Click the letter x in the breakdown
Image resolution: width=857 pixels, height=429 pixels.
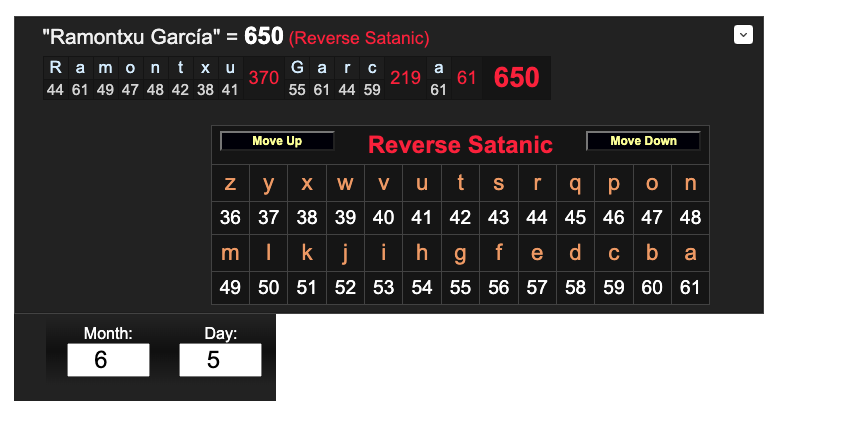[205, 68]
